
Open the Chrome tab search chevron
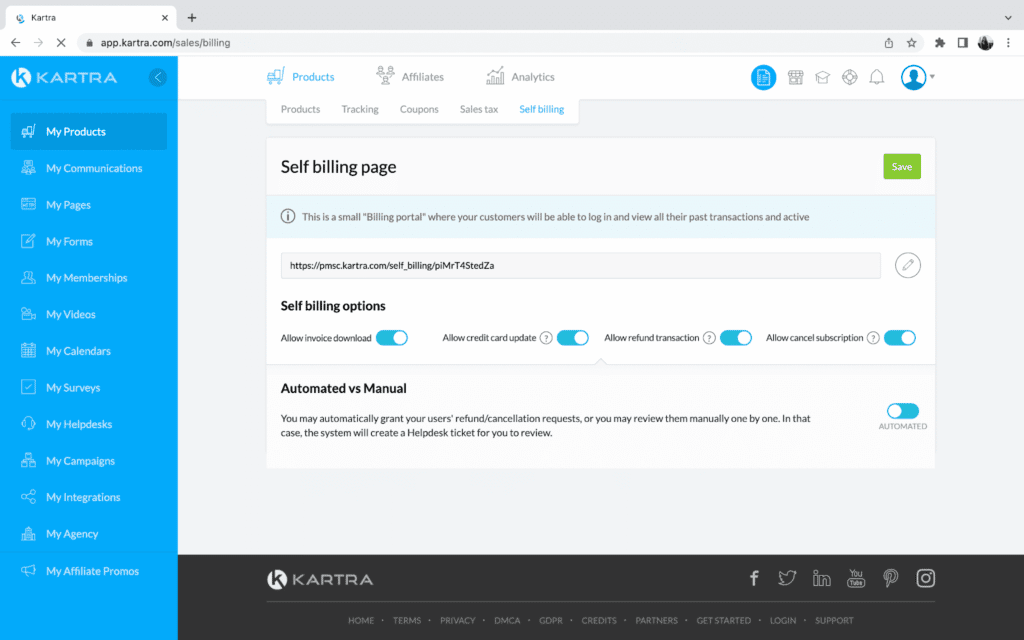(1008, 18)
